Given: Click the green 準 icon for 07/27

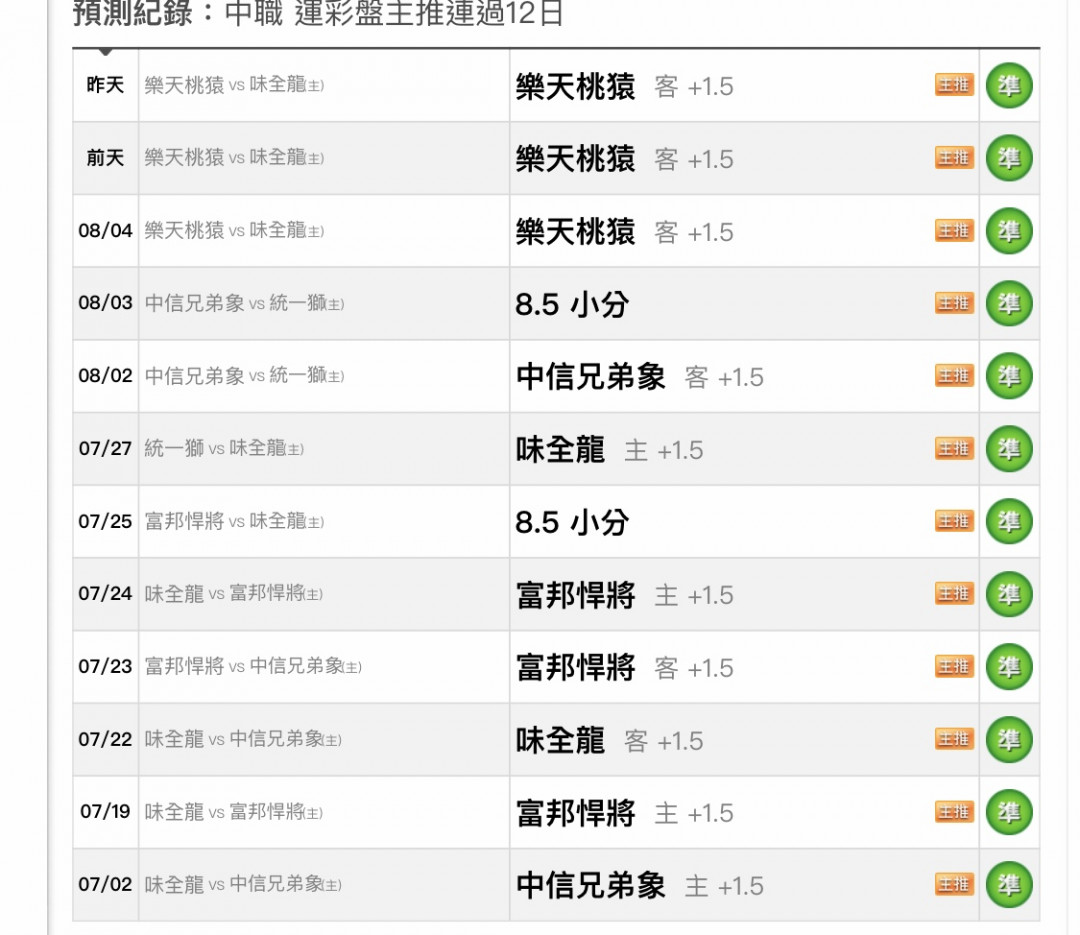Looking at the screenshot, I should [1009, 449].
